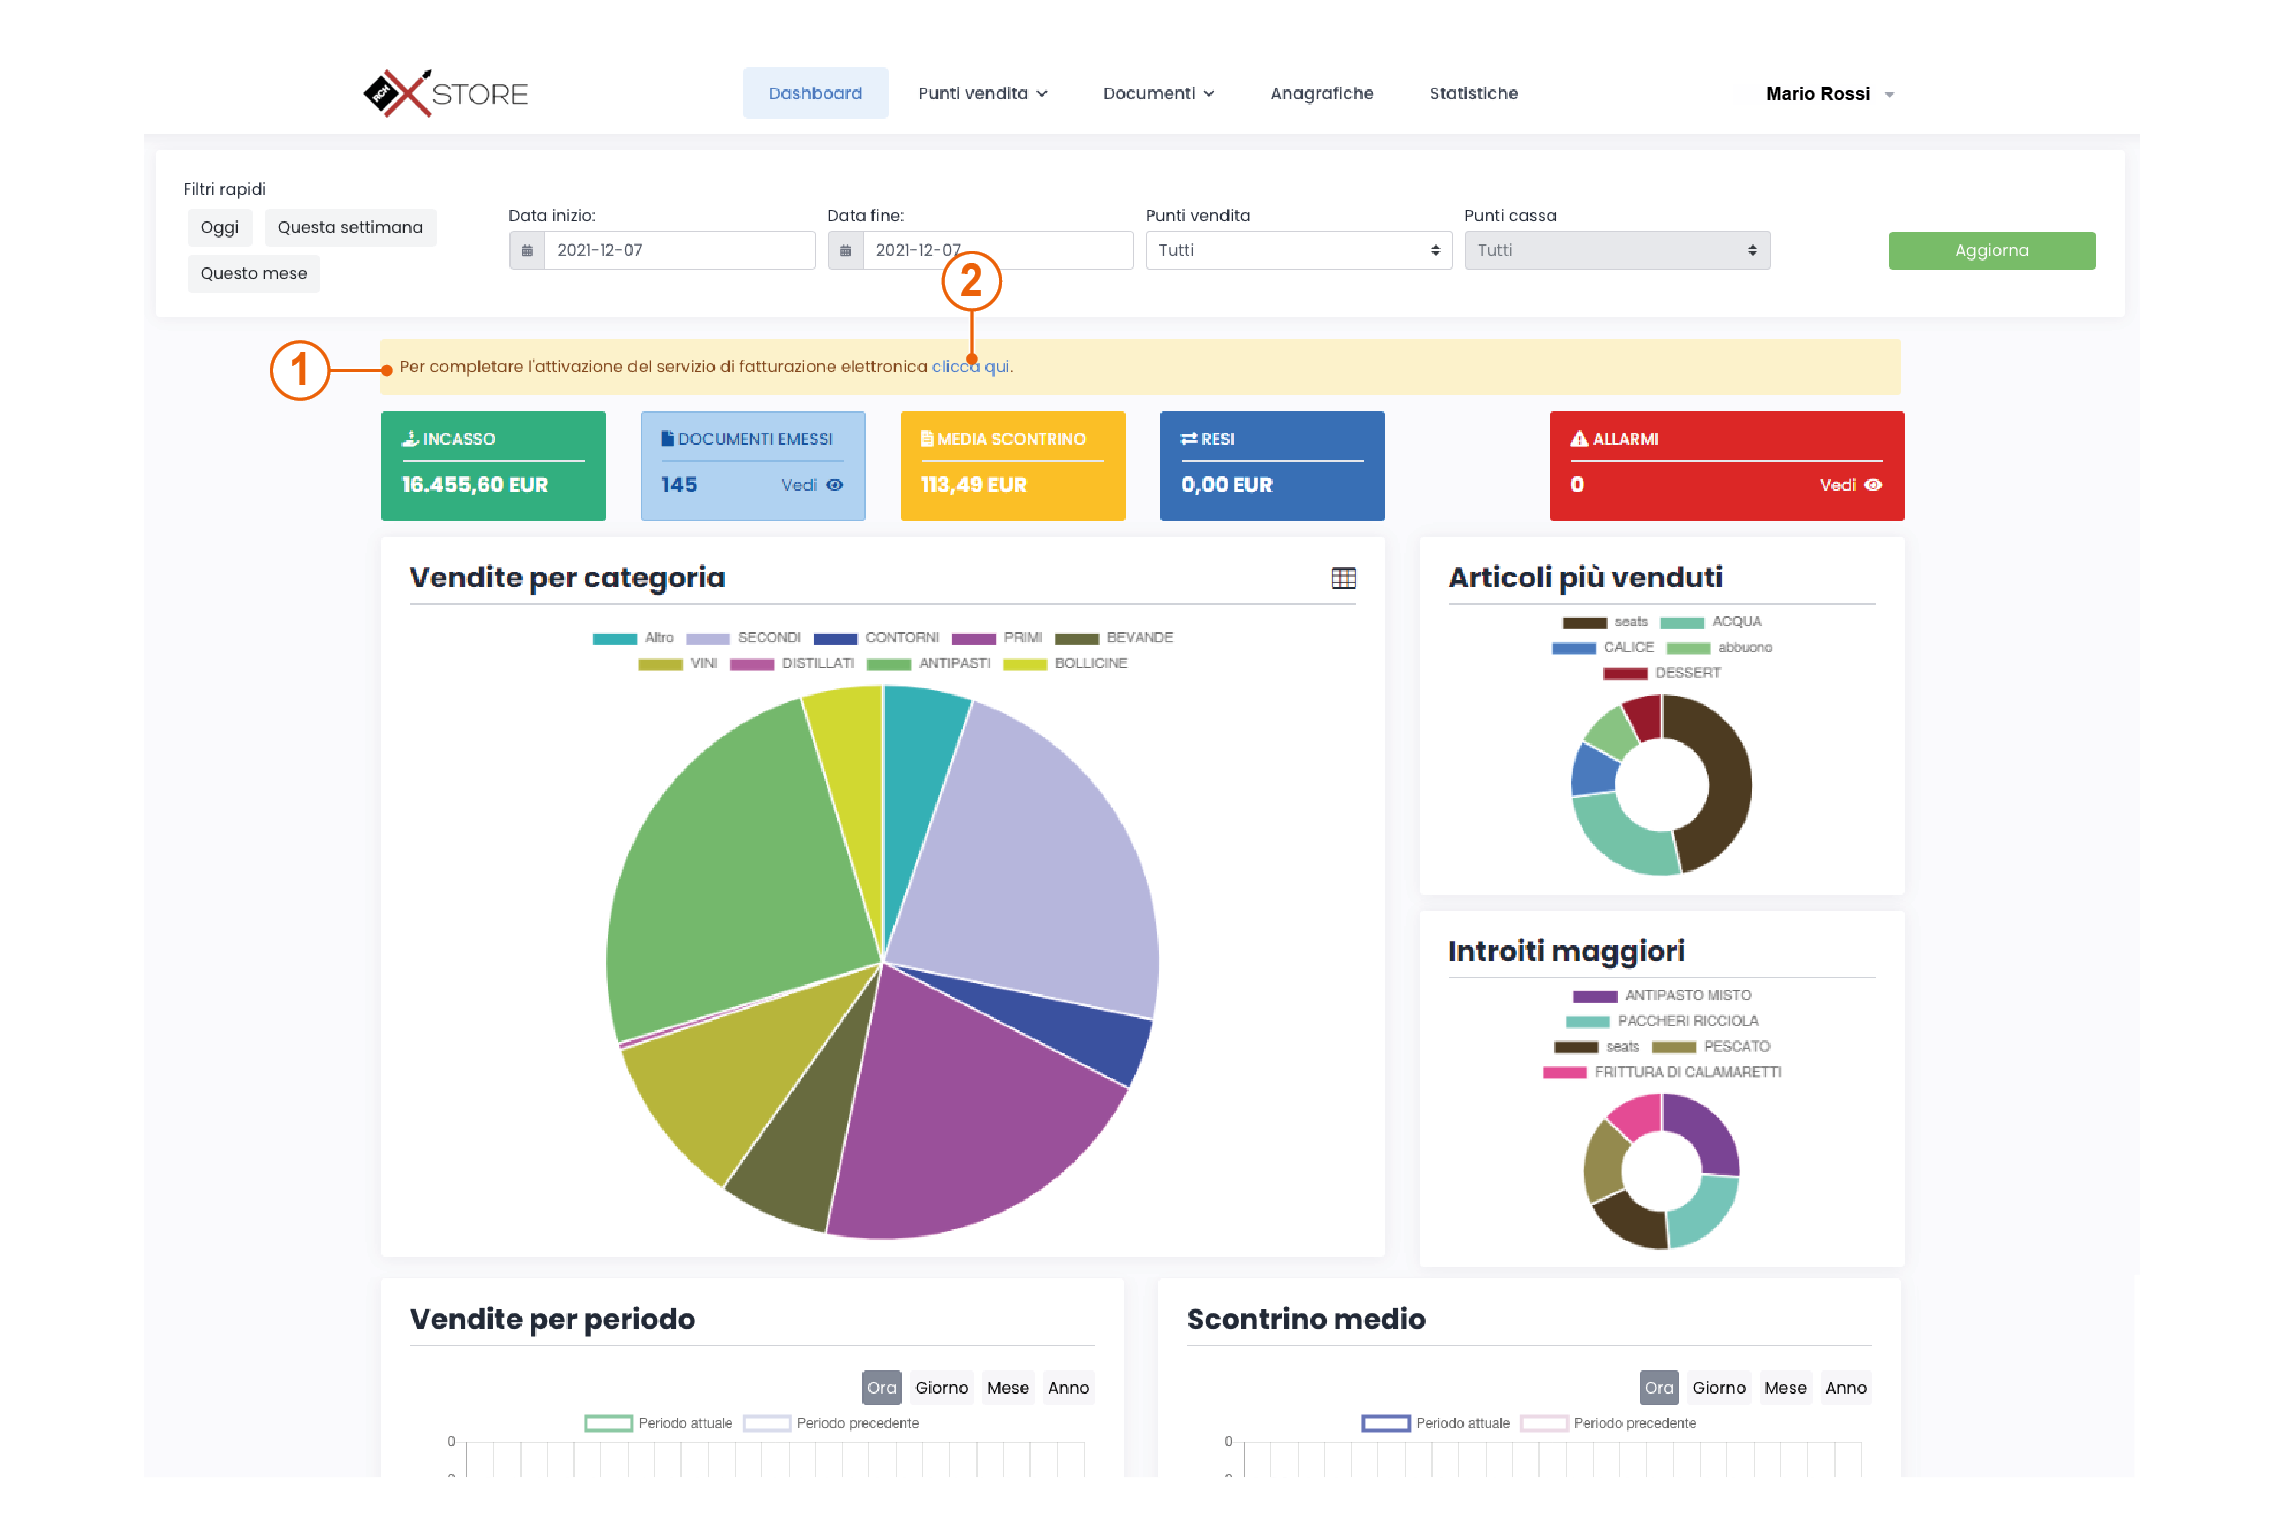
Task: Open table view of Vendite per categoria
Action: [x=1345, y=577]
